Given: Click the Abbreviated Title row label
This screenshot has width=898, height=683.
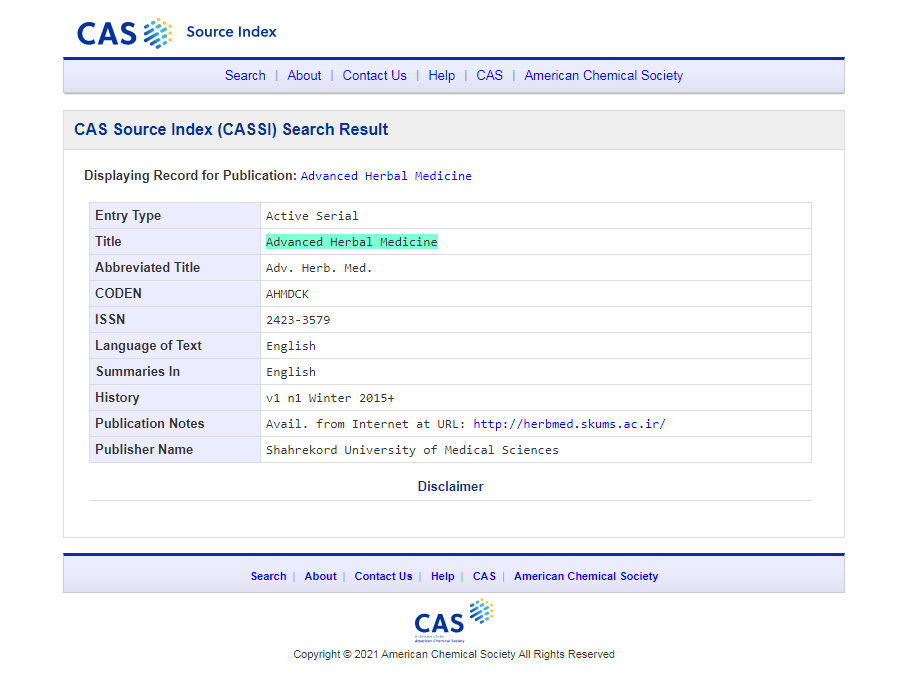Looking at the screenshot, I should (x=148, y=267).
